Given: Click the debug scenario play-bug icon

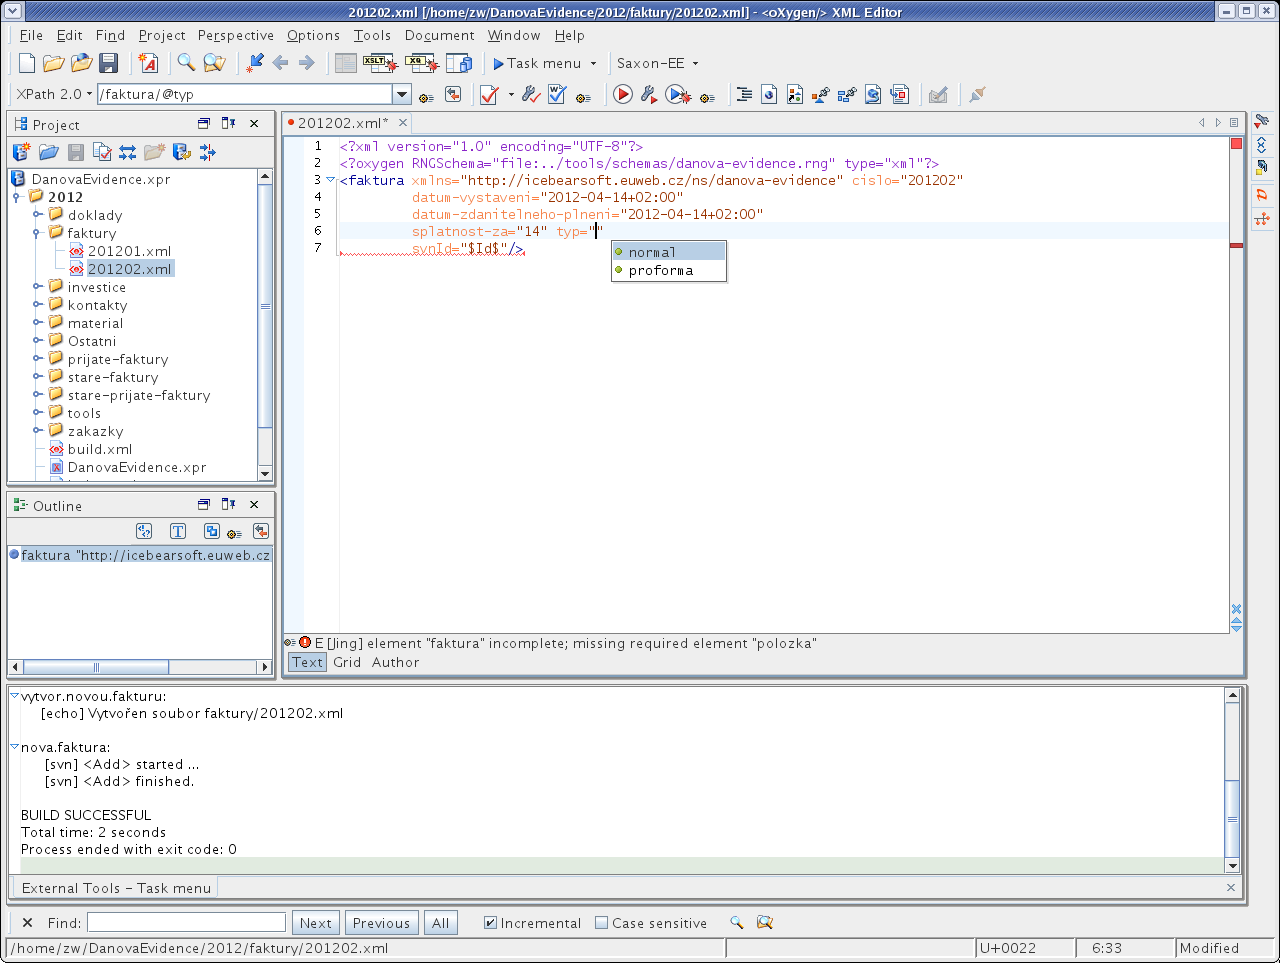Looking at the screenshot, I should [x=678, y=94].
